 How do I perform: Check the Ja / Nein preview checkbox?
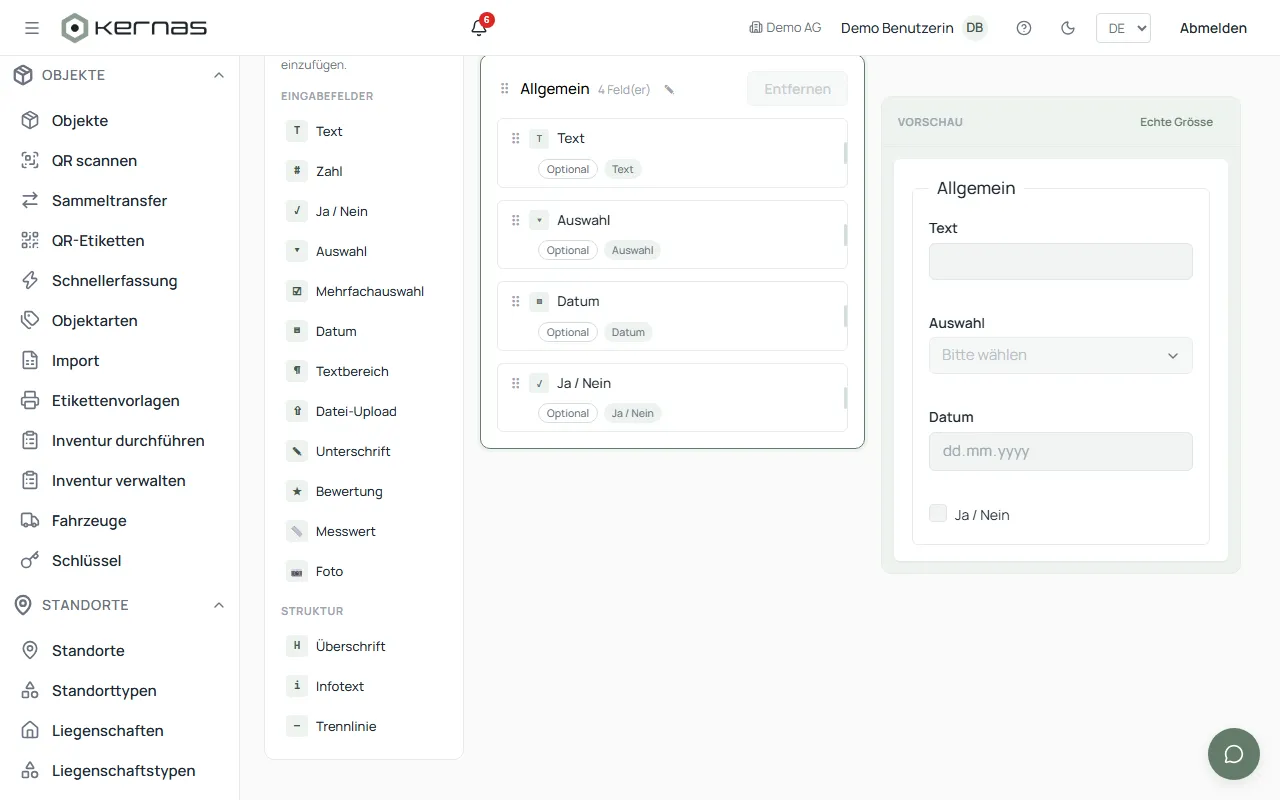[938, 514]
